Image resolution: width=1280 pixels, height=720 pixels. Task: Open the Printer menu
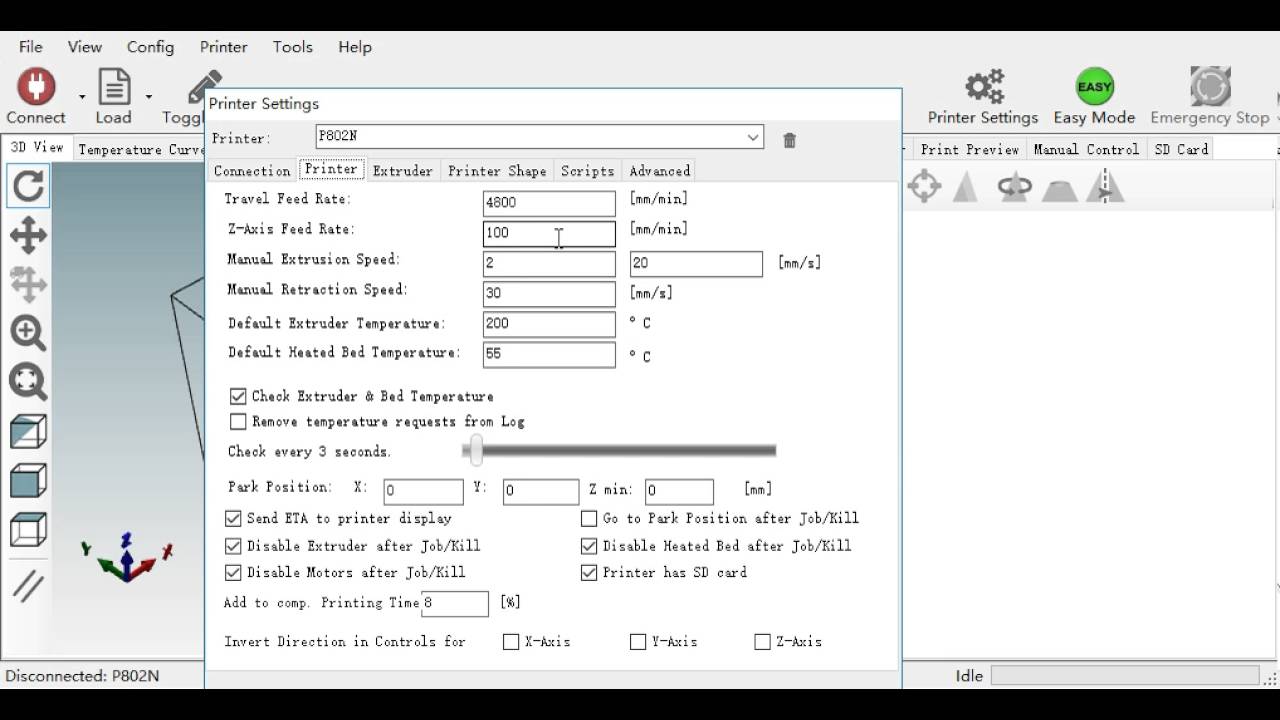pyautogui.click(x=223, y=47)
